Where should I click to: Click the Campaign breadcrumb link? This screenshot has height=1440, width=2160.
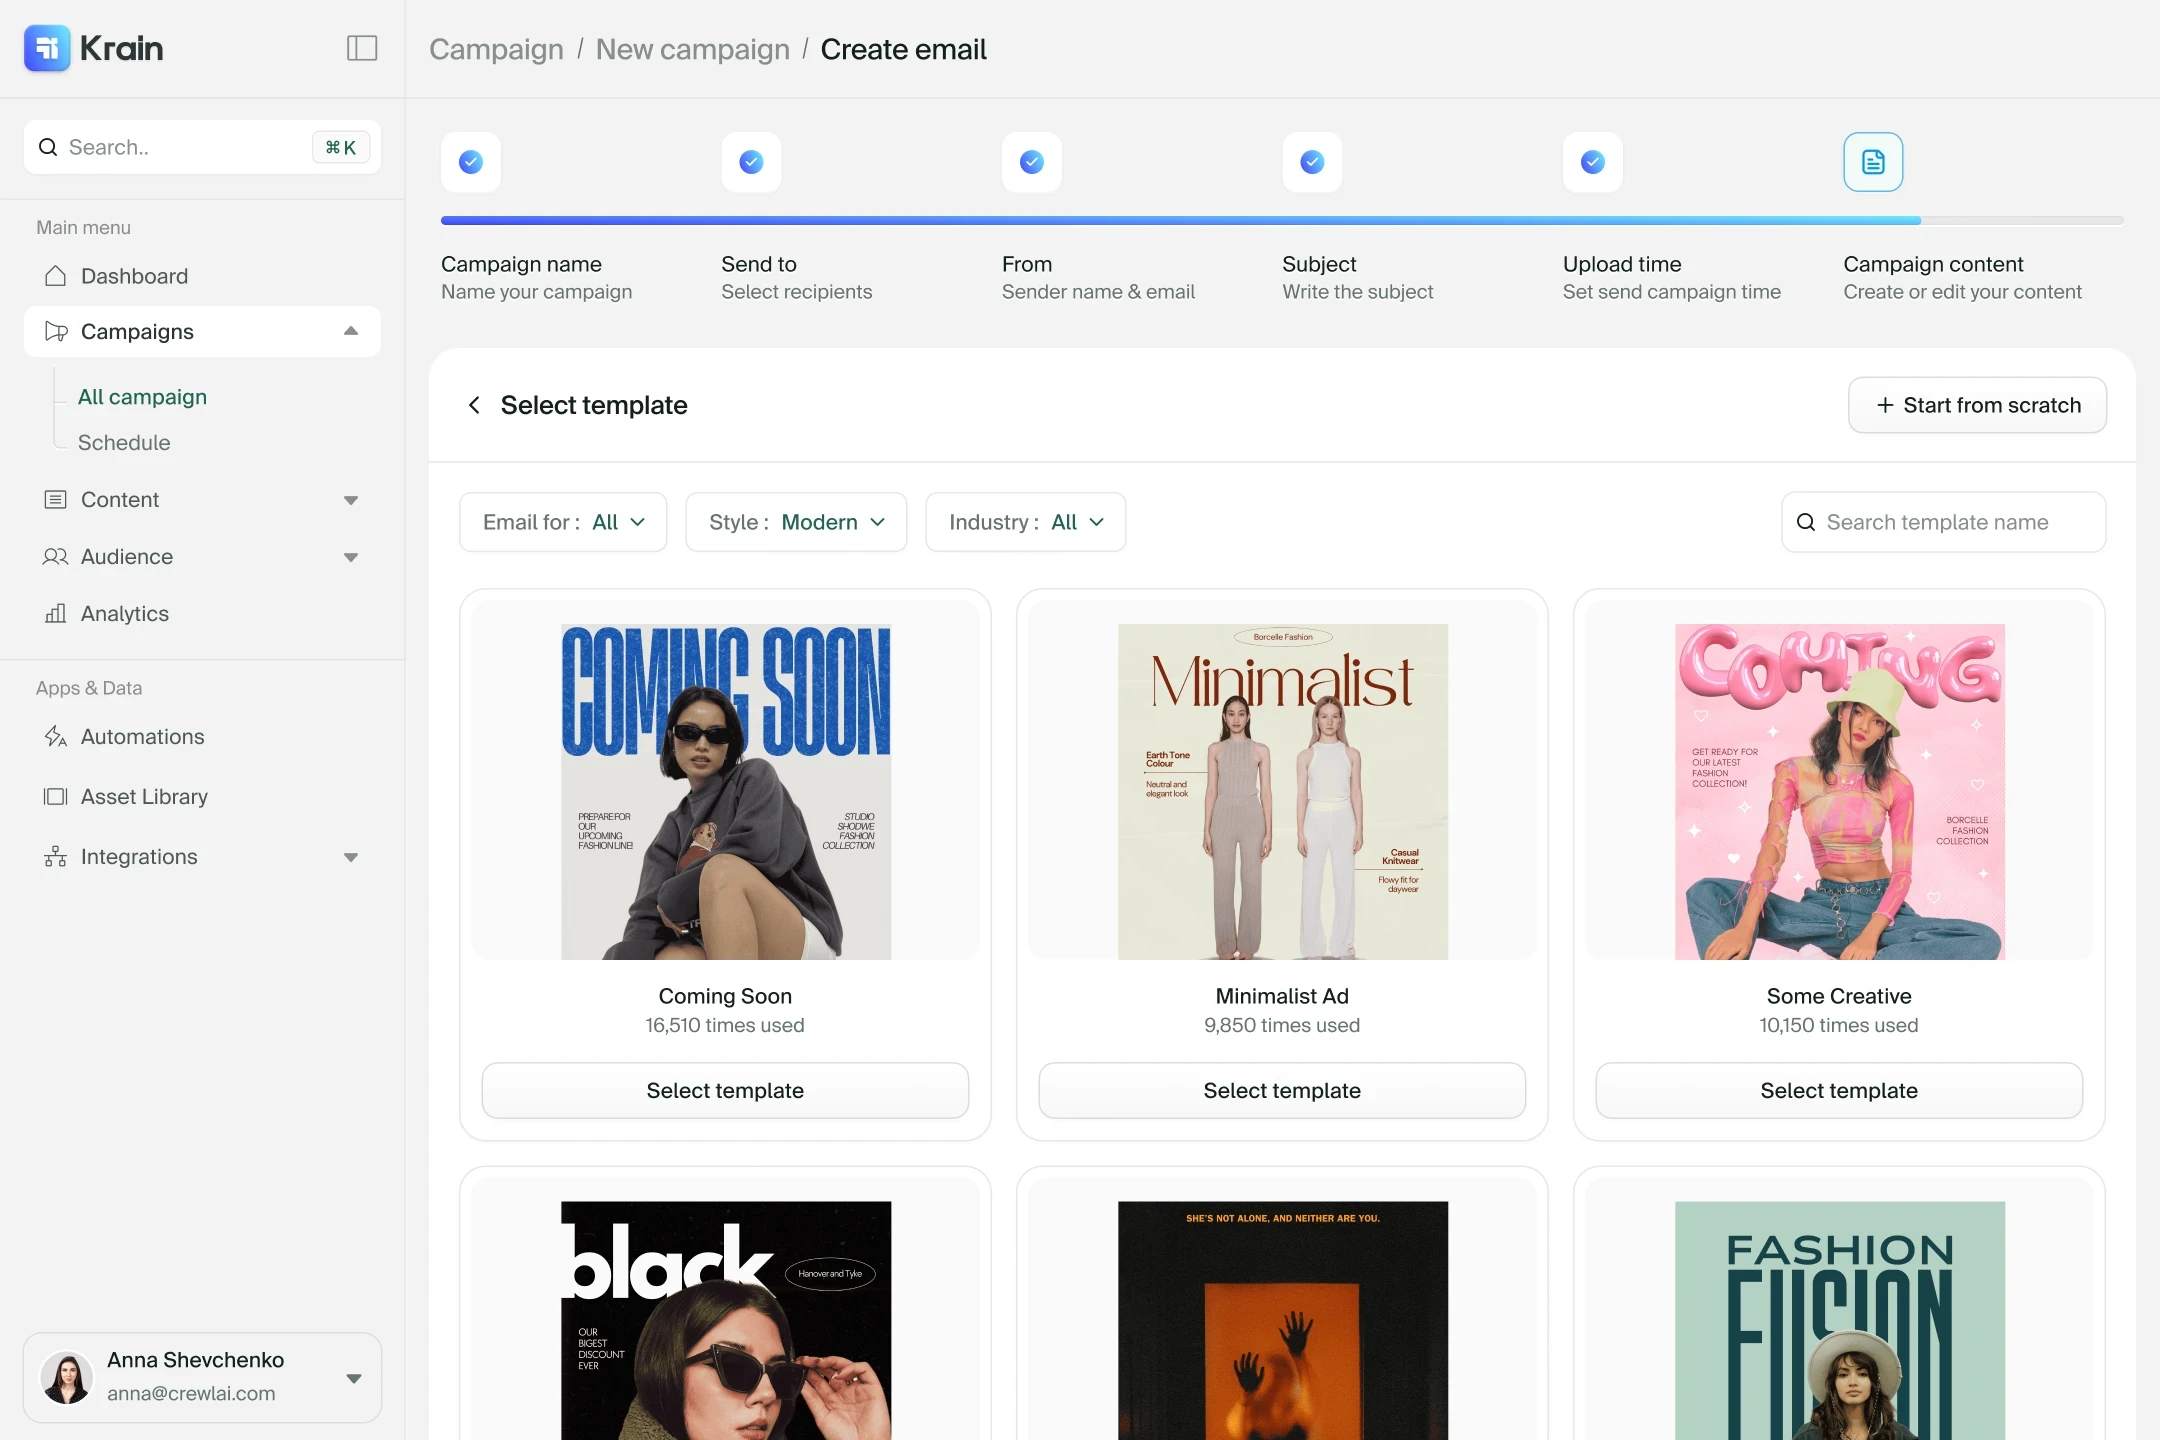(x=496, y=49)
